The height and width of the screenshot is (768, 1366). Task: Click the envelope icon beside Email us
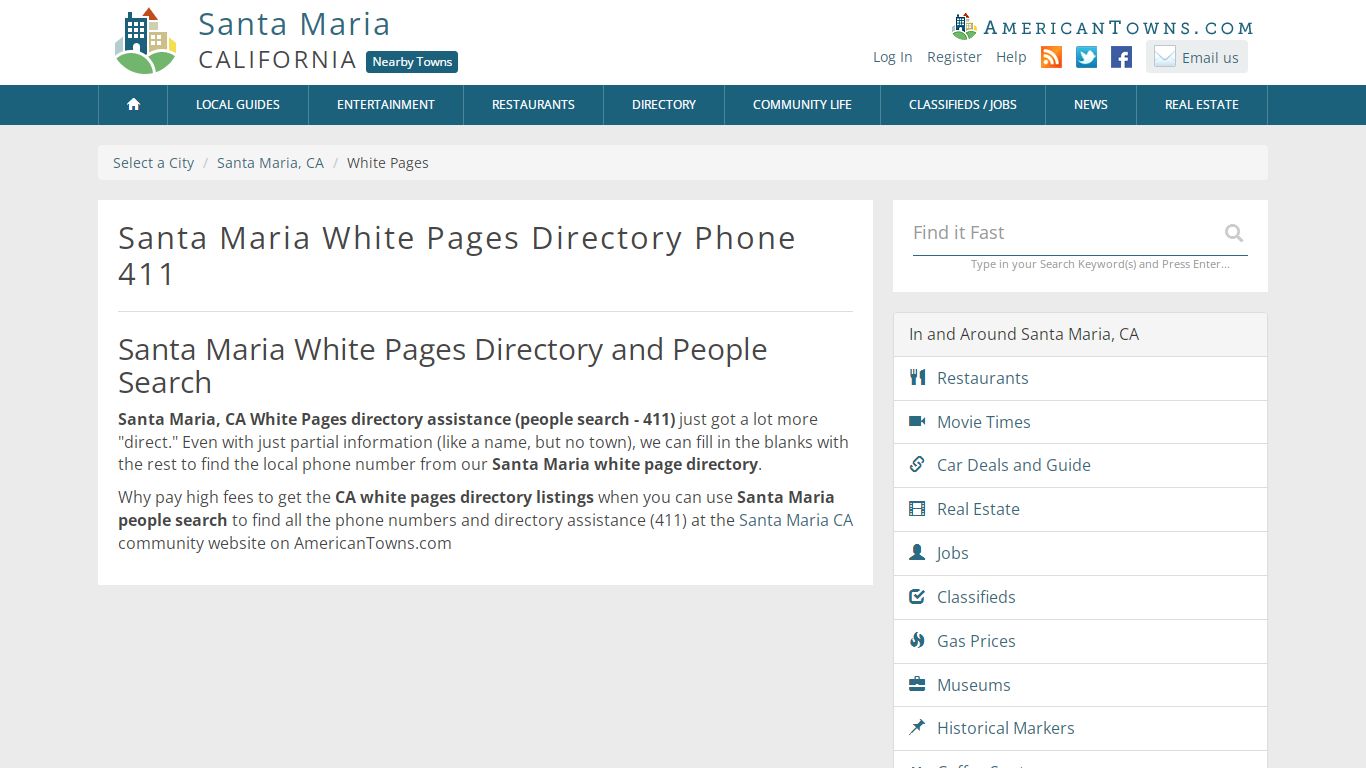1164,56
